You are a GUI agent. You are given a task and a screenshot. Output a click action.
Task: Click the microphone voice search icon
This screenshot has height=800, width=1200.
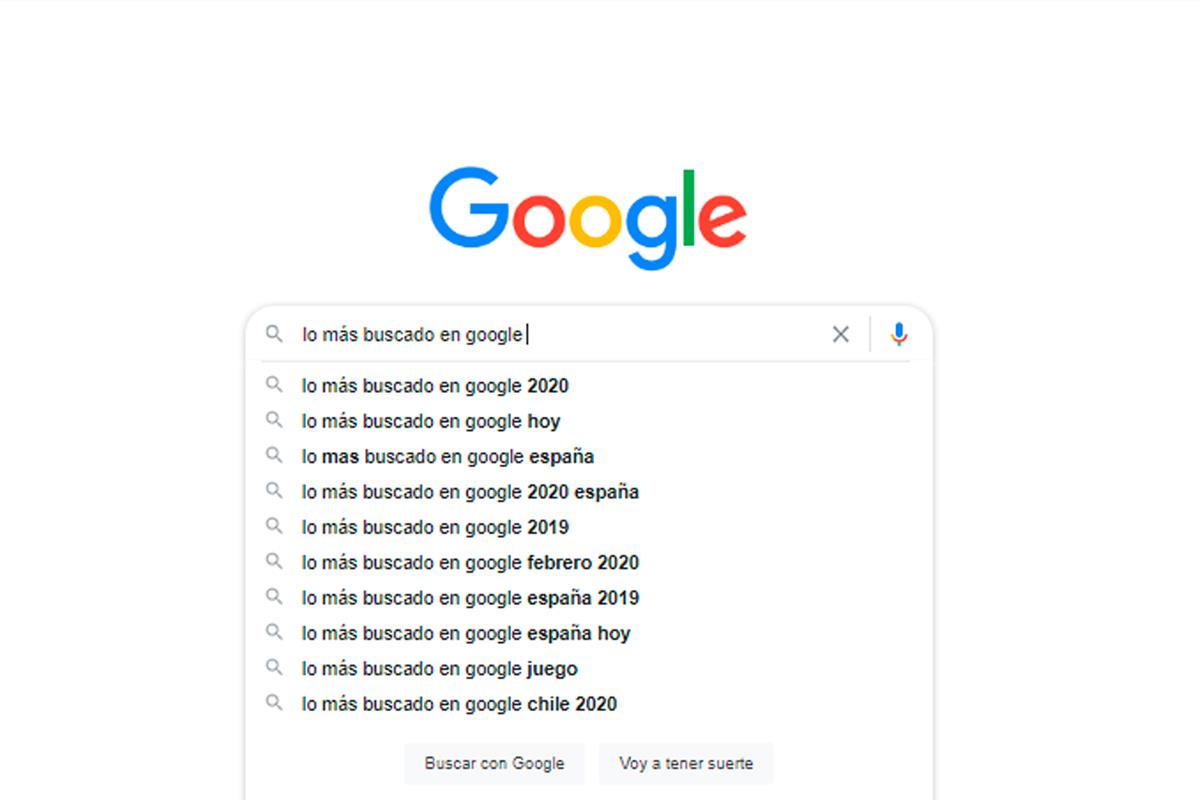(x=899, y=334)
